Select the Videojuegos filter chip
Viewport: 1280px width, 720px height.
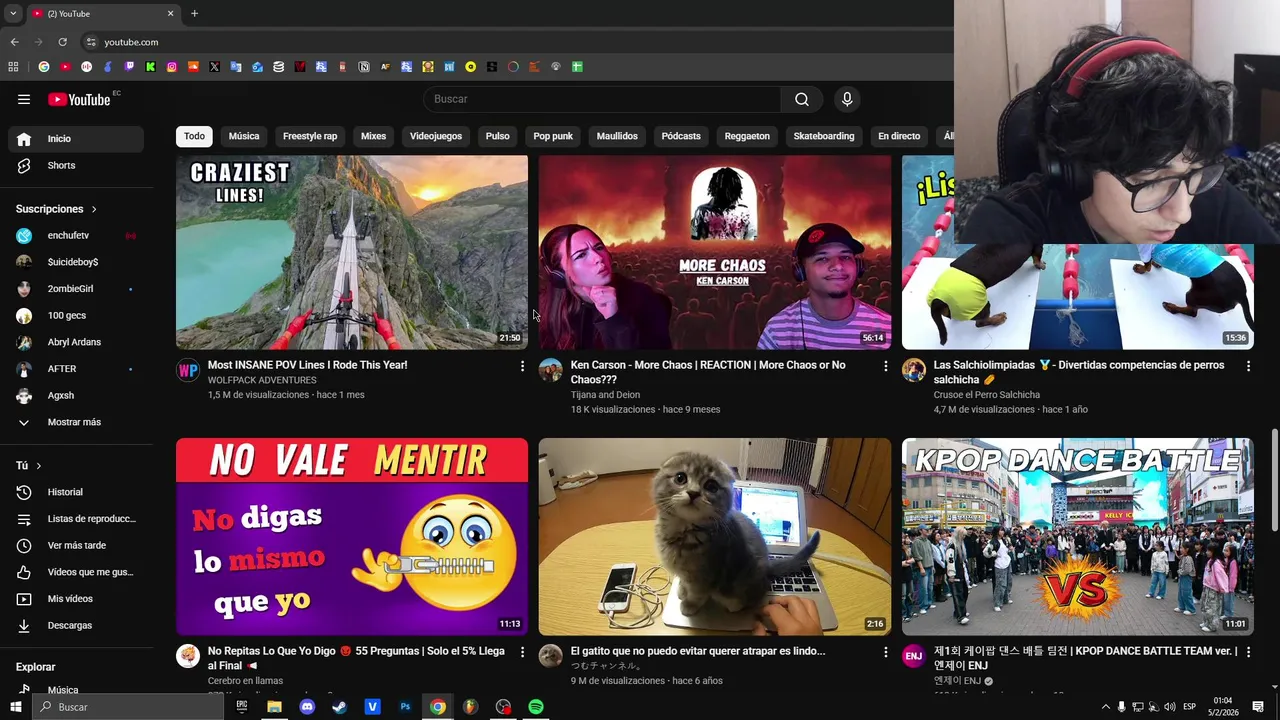click(x=436, y=136)
